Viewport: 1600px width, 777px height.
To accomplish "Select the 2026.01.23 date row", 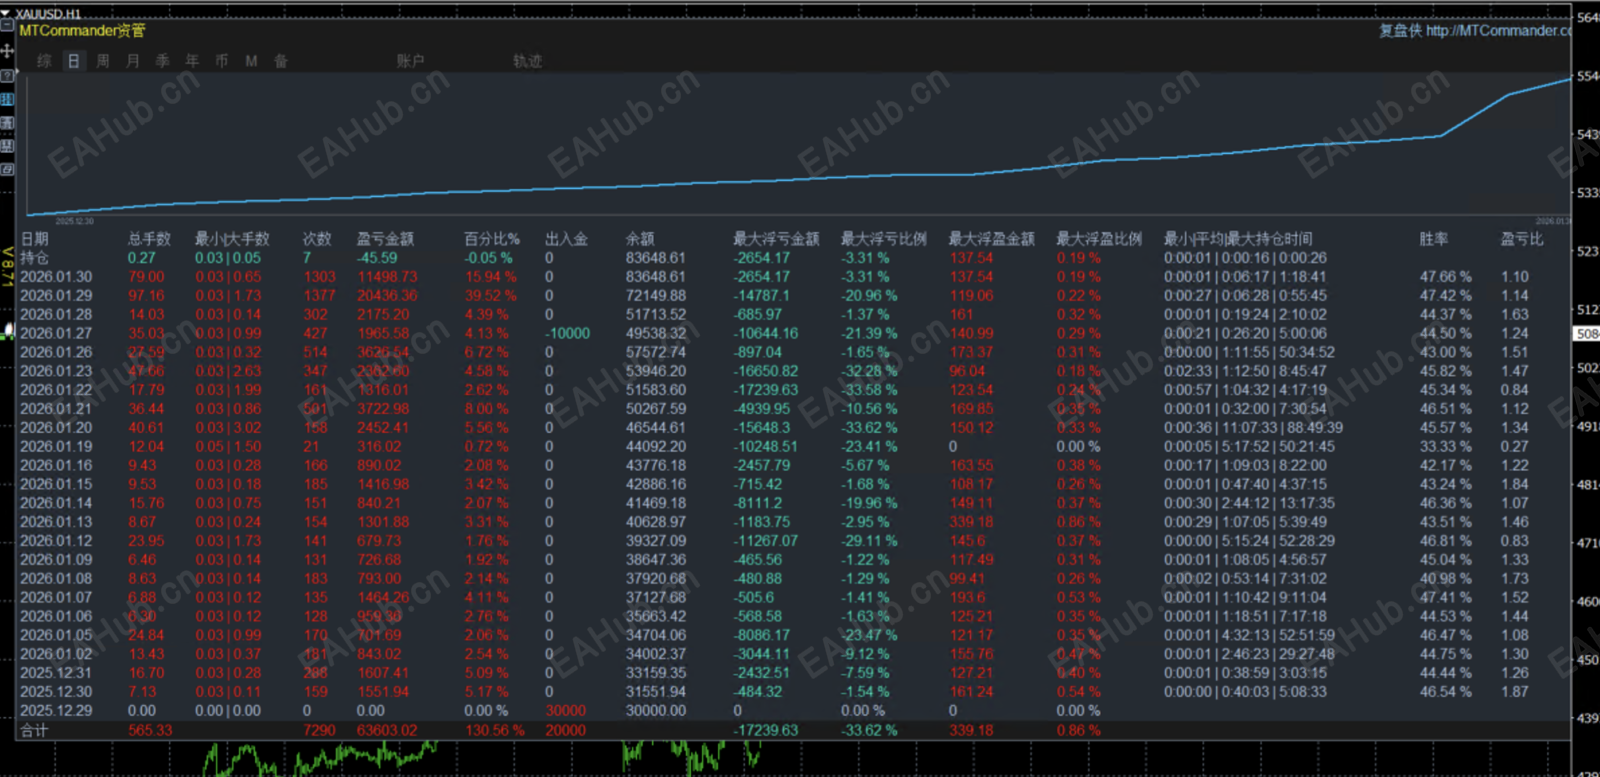I will click(56, 371).
